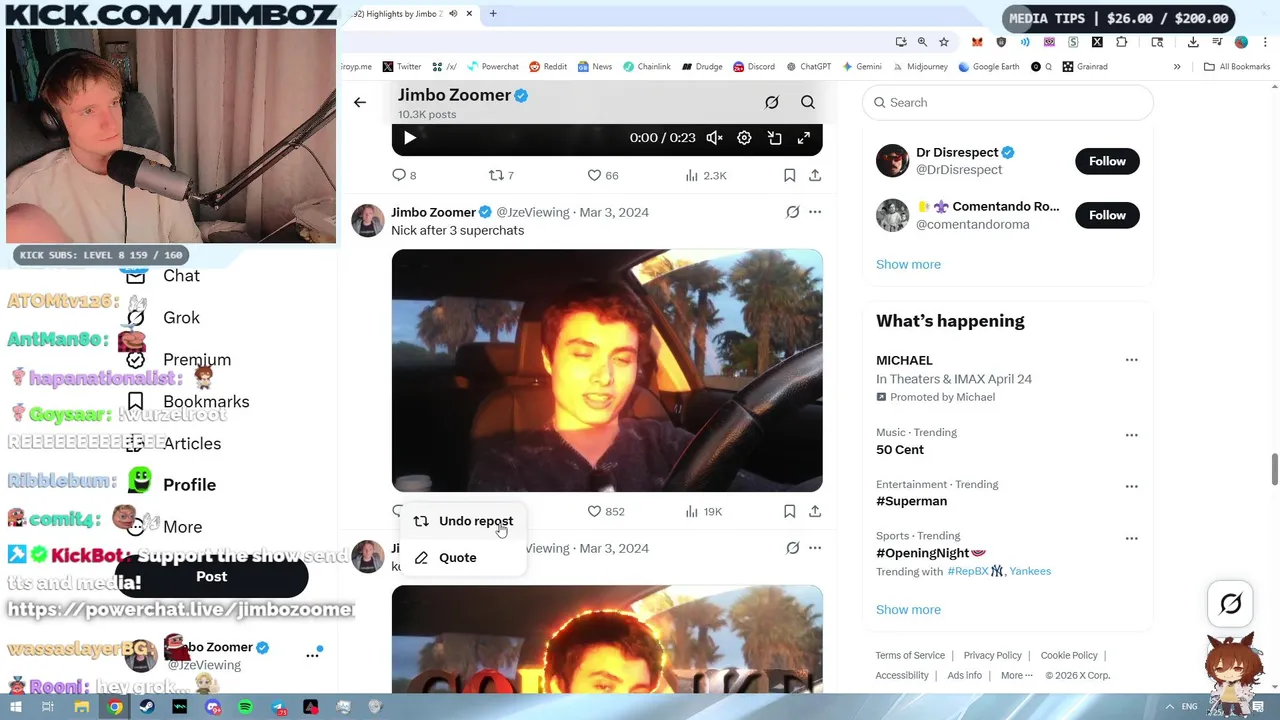Expand the footer More menu

1016,675
